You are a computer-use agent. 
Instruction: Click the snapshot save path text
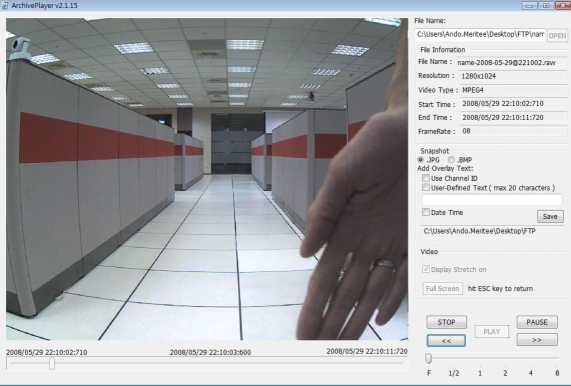[x=480, y=231]
